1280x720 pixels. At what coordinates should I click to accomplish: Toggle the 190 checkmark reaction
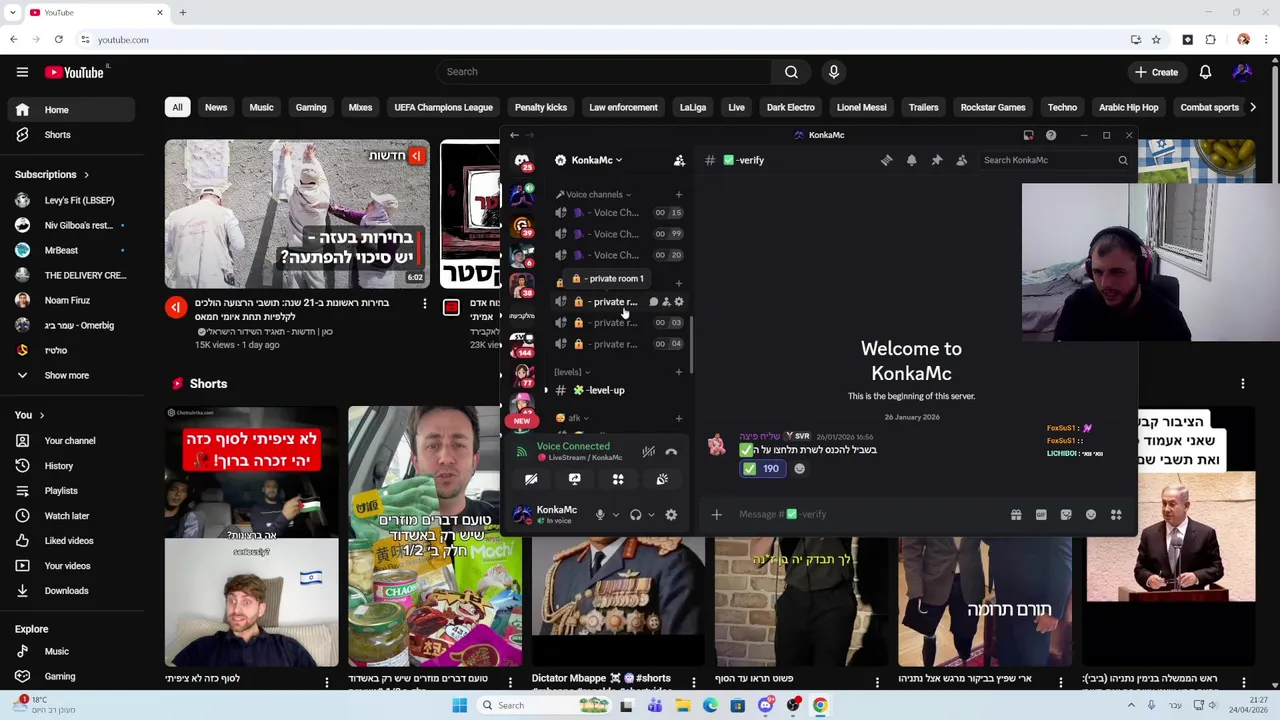(x=761, y=468)
